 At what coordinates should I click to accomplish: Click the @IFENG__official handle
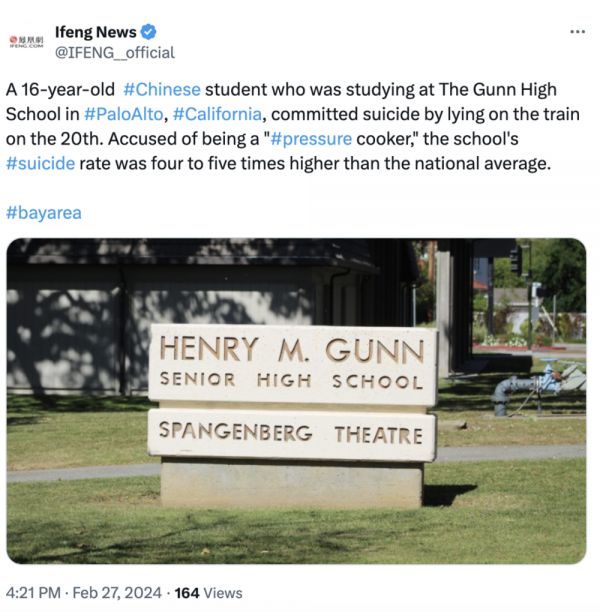tap(114, 52)
